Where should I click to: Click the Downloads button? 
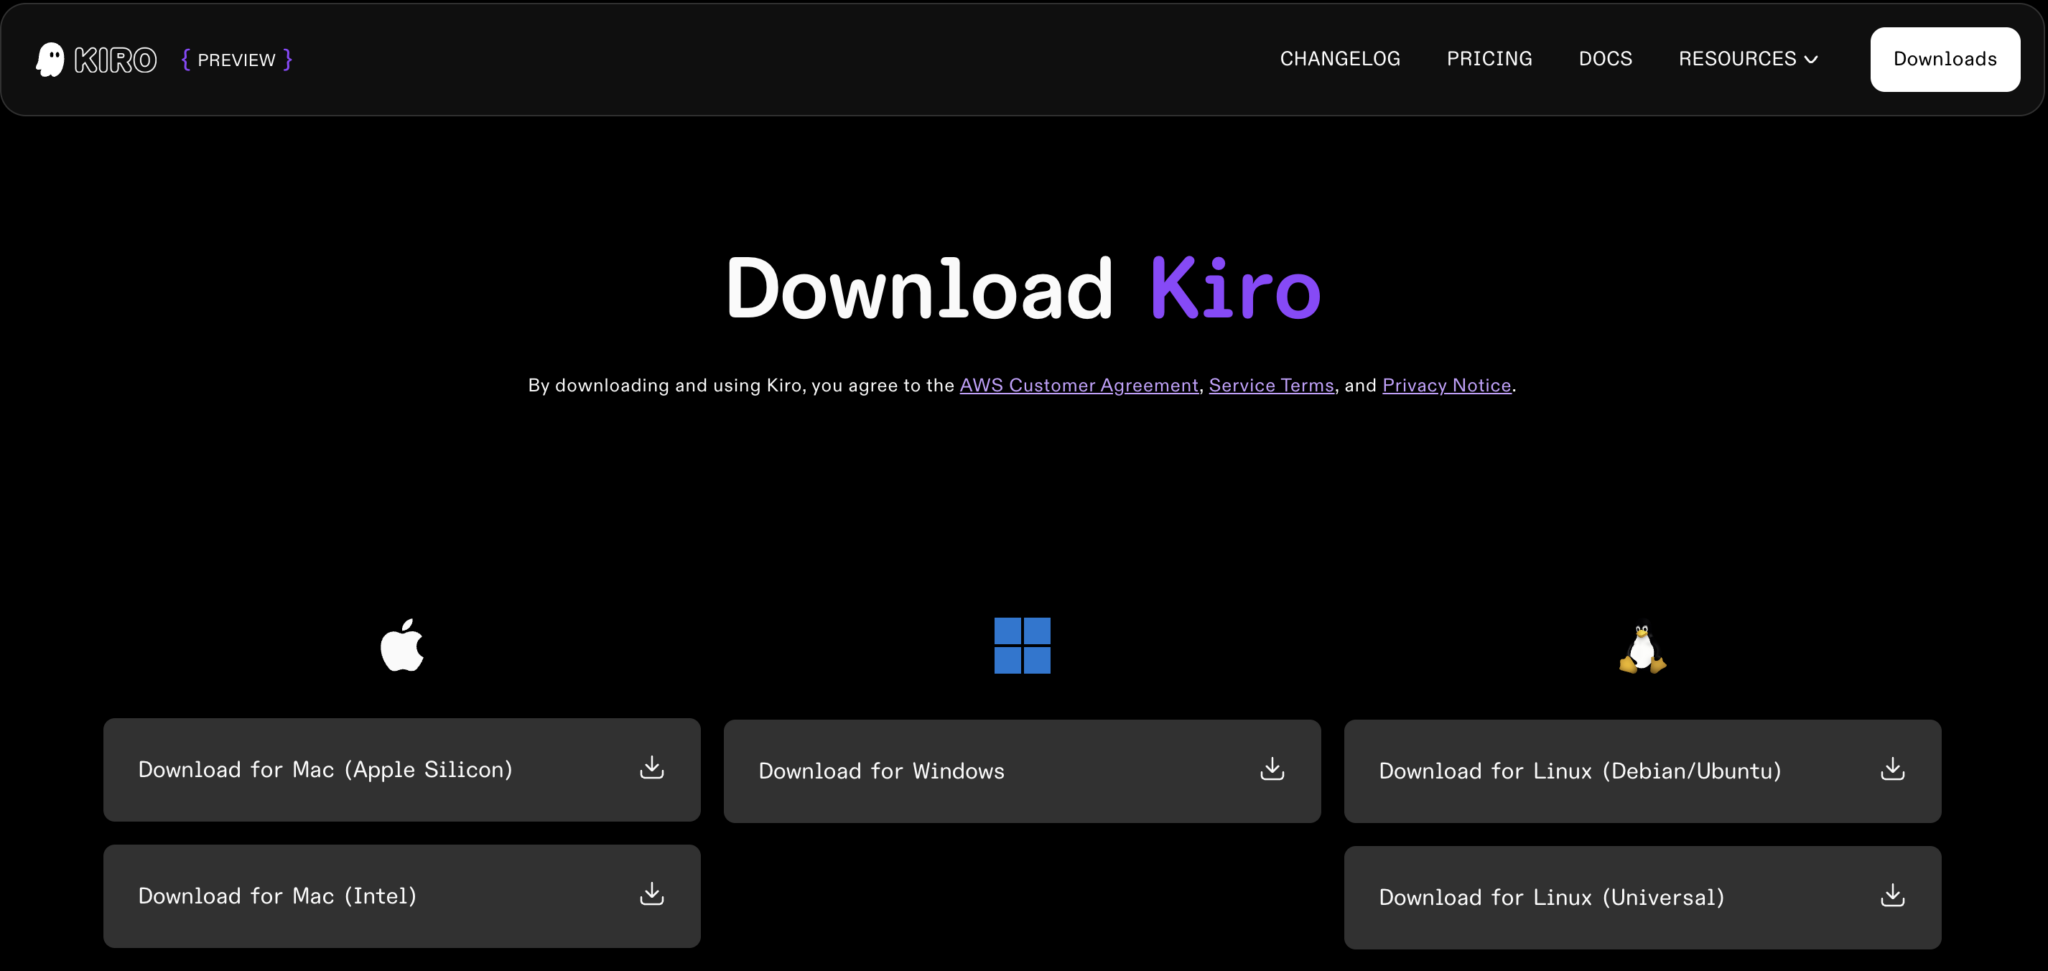[x=1944, y=59]
